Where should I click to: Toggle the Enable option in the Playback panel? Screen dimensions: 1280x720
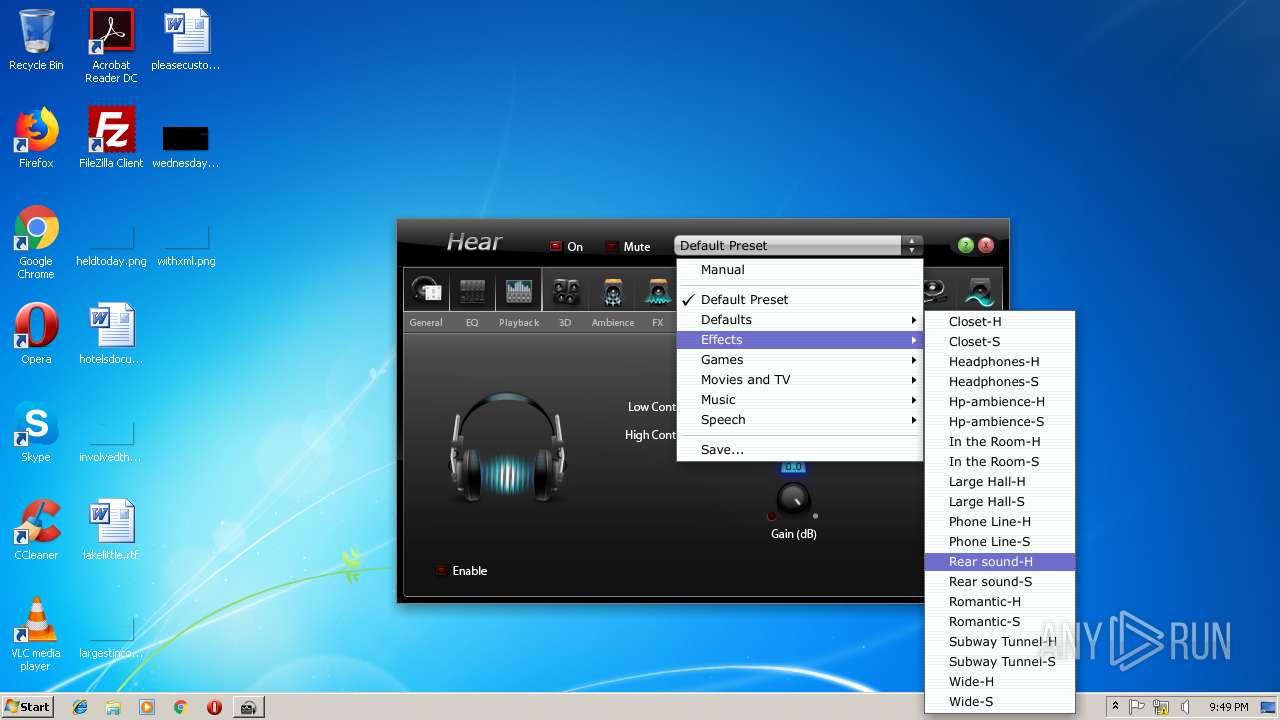coord(462,571)
